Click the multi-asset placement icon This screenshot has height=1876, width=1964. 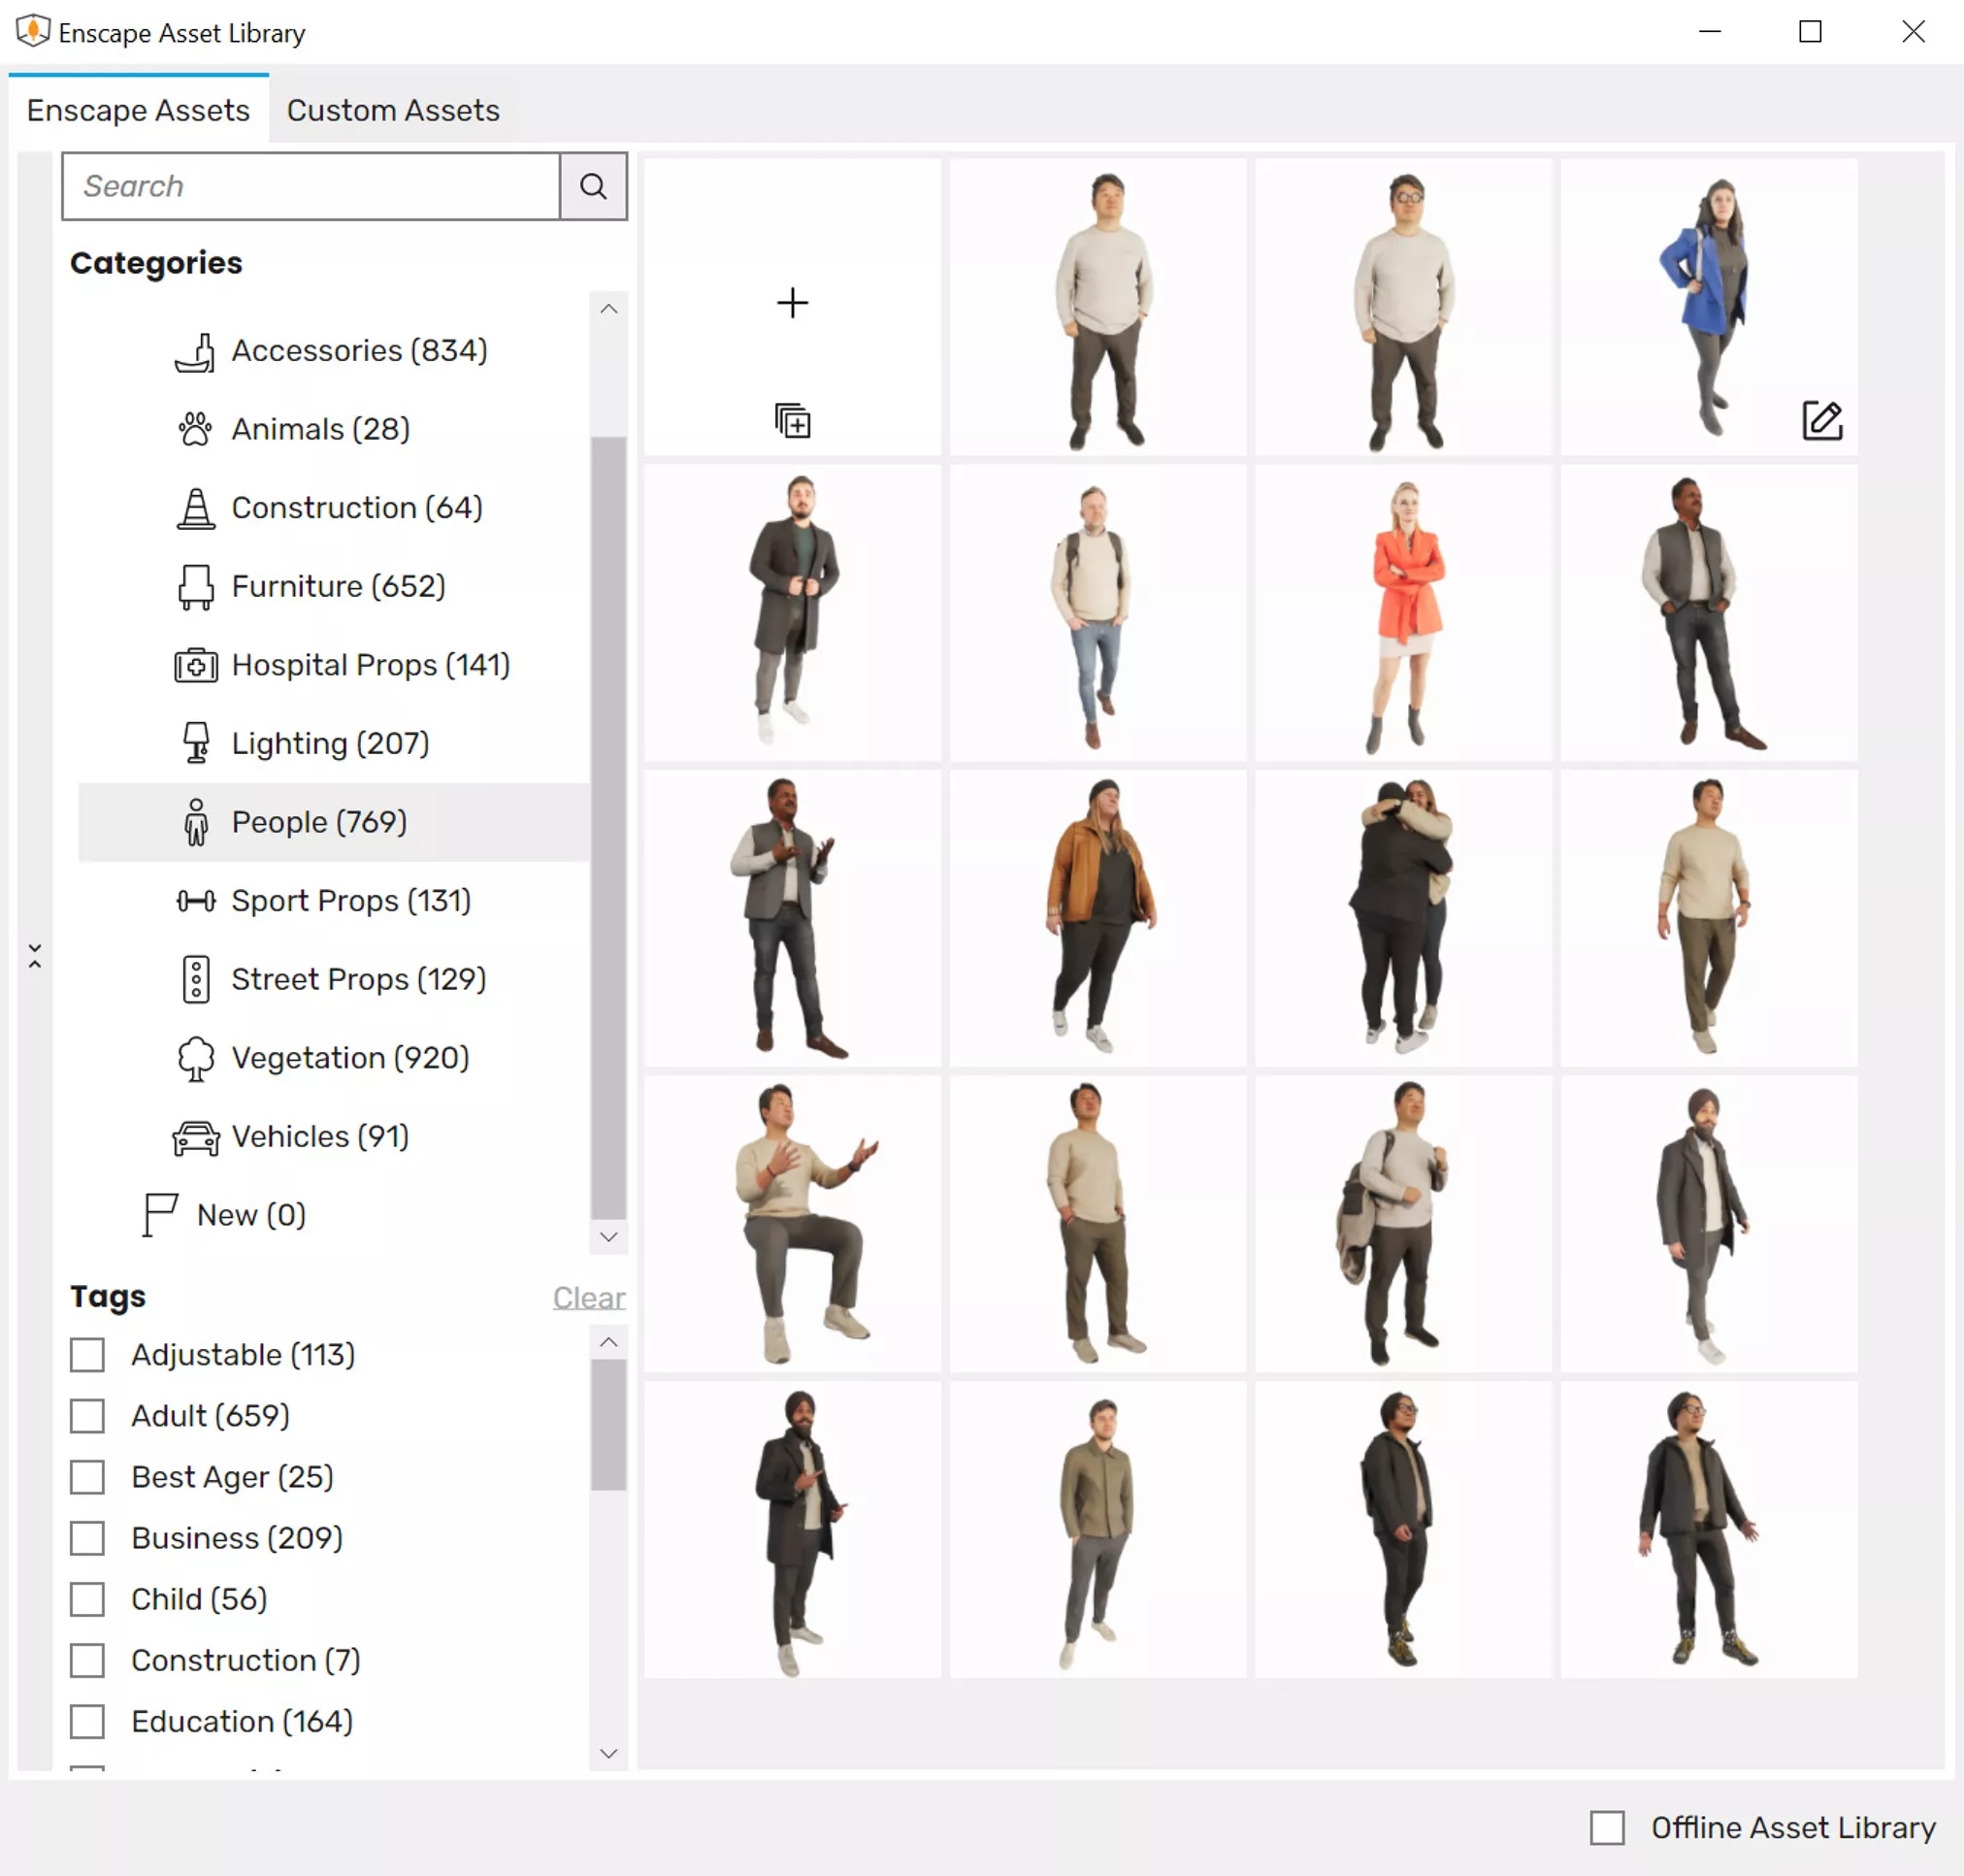[x=792, y=420]
